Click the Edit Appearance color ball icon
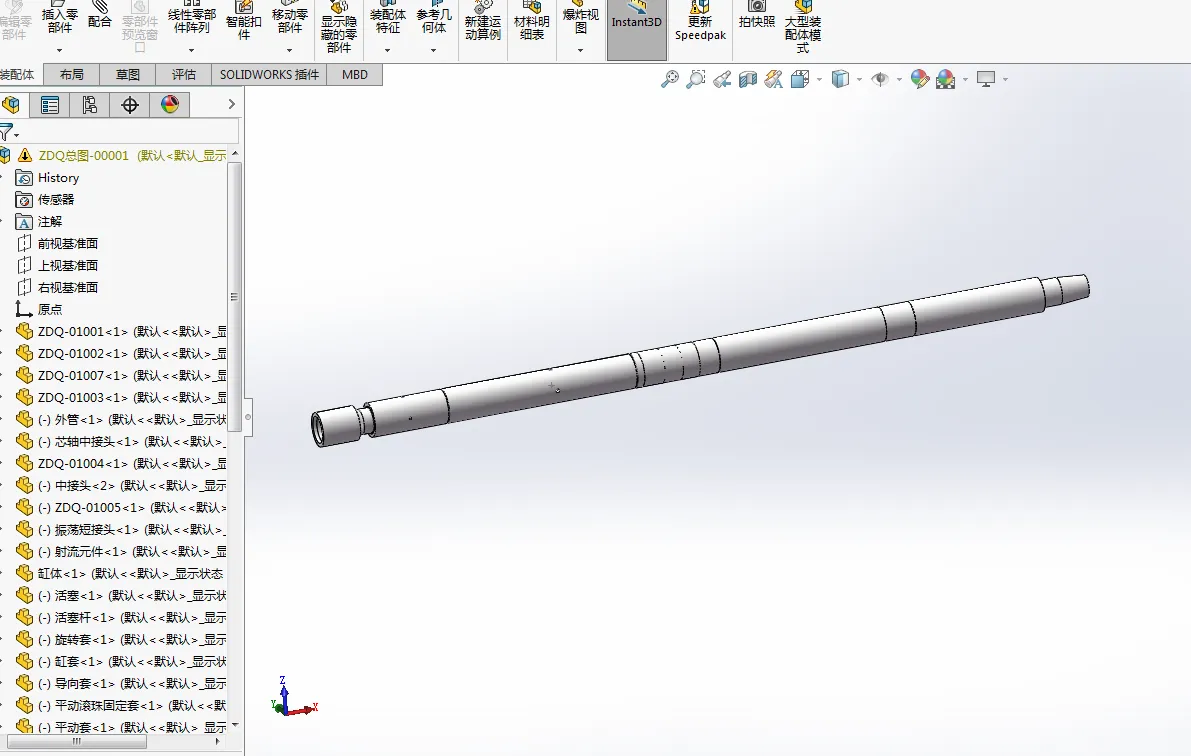This screenshot has height=756, width=1191. [x=920, y=79]
